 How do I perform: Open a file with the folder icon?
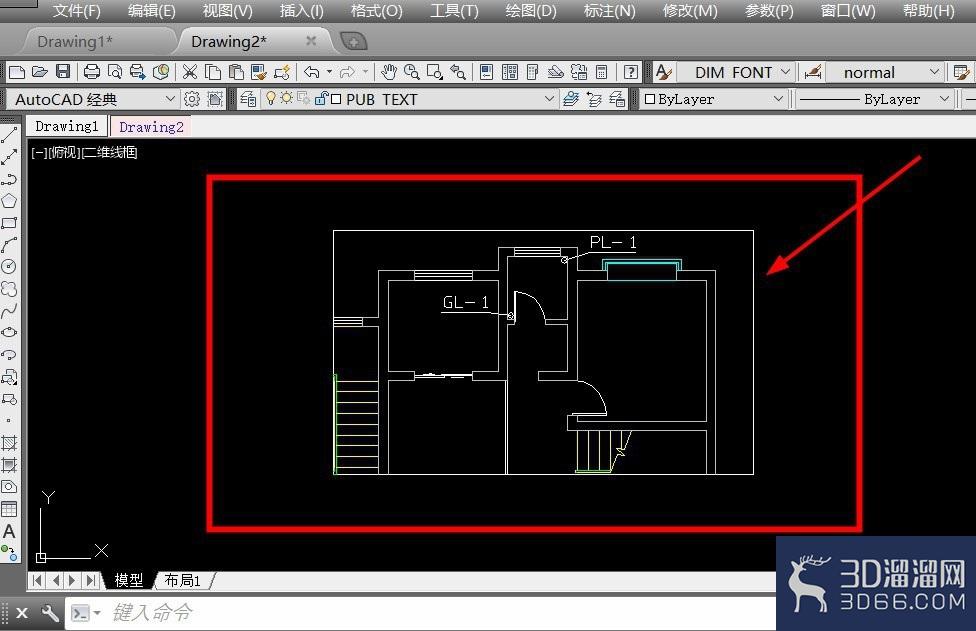[x=40, y=72]
